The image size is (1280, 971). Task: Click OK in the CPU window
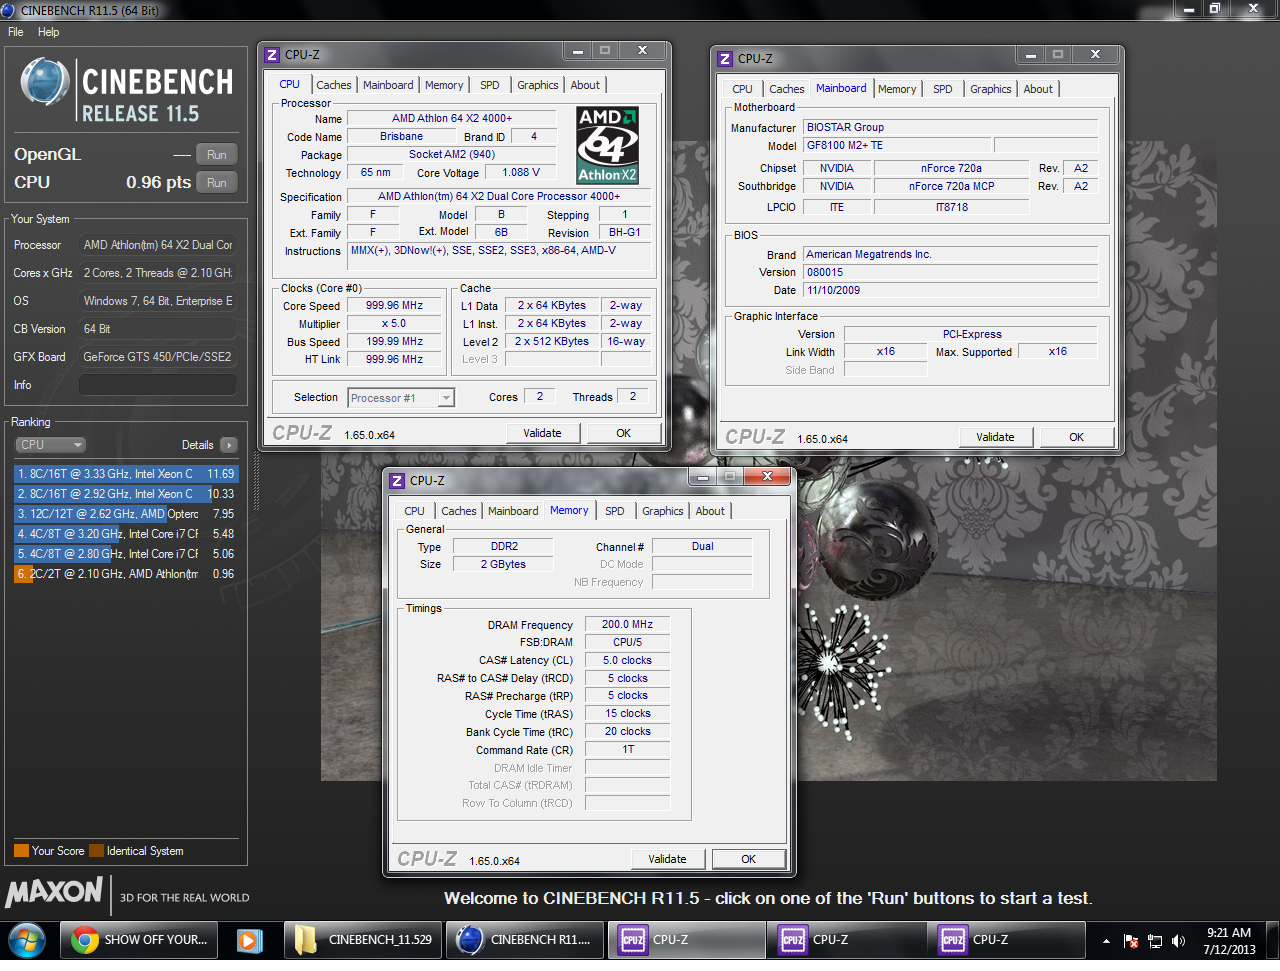[624, 433]
